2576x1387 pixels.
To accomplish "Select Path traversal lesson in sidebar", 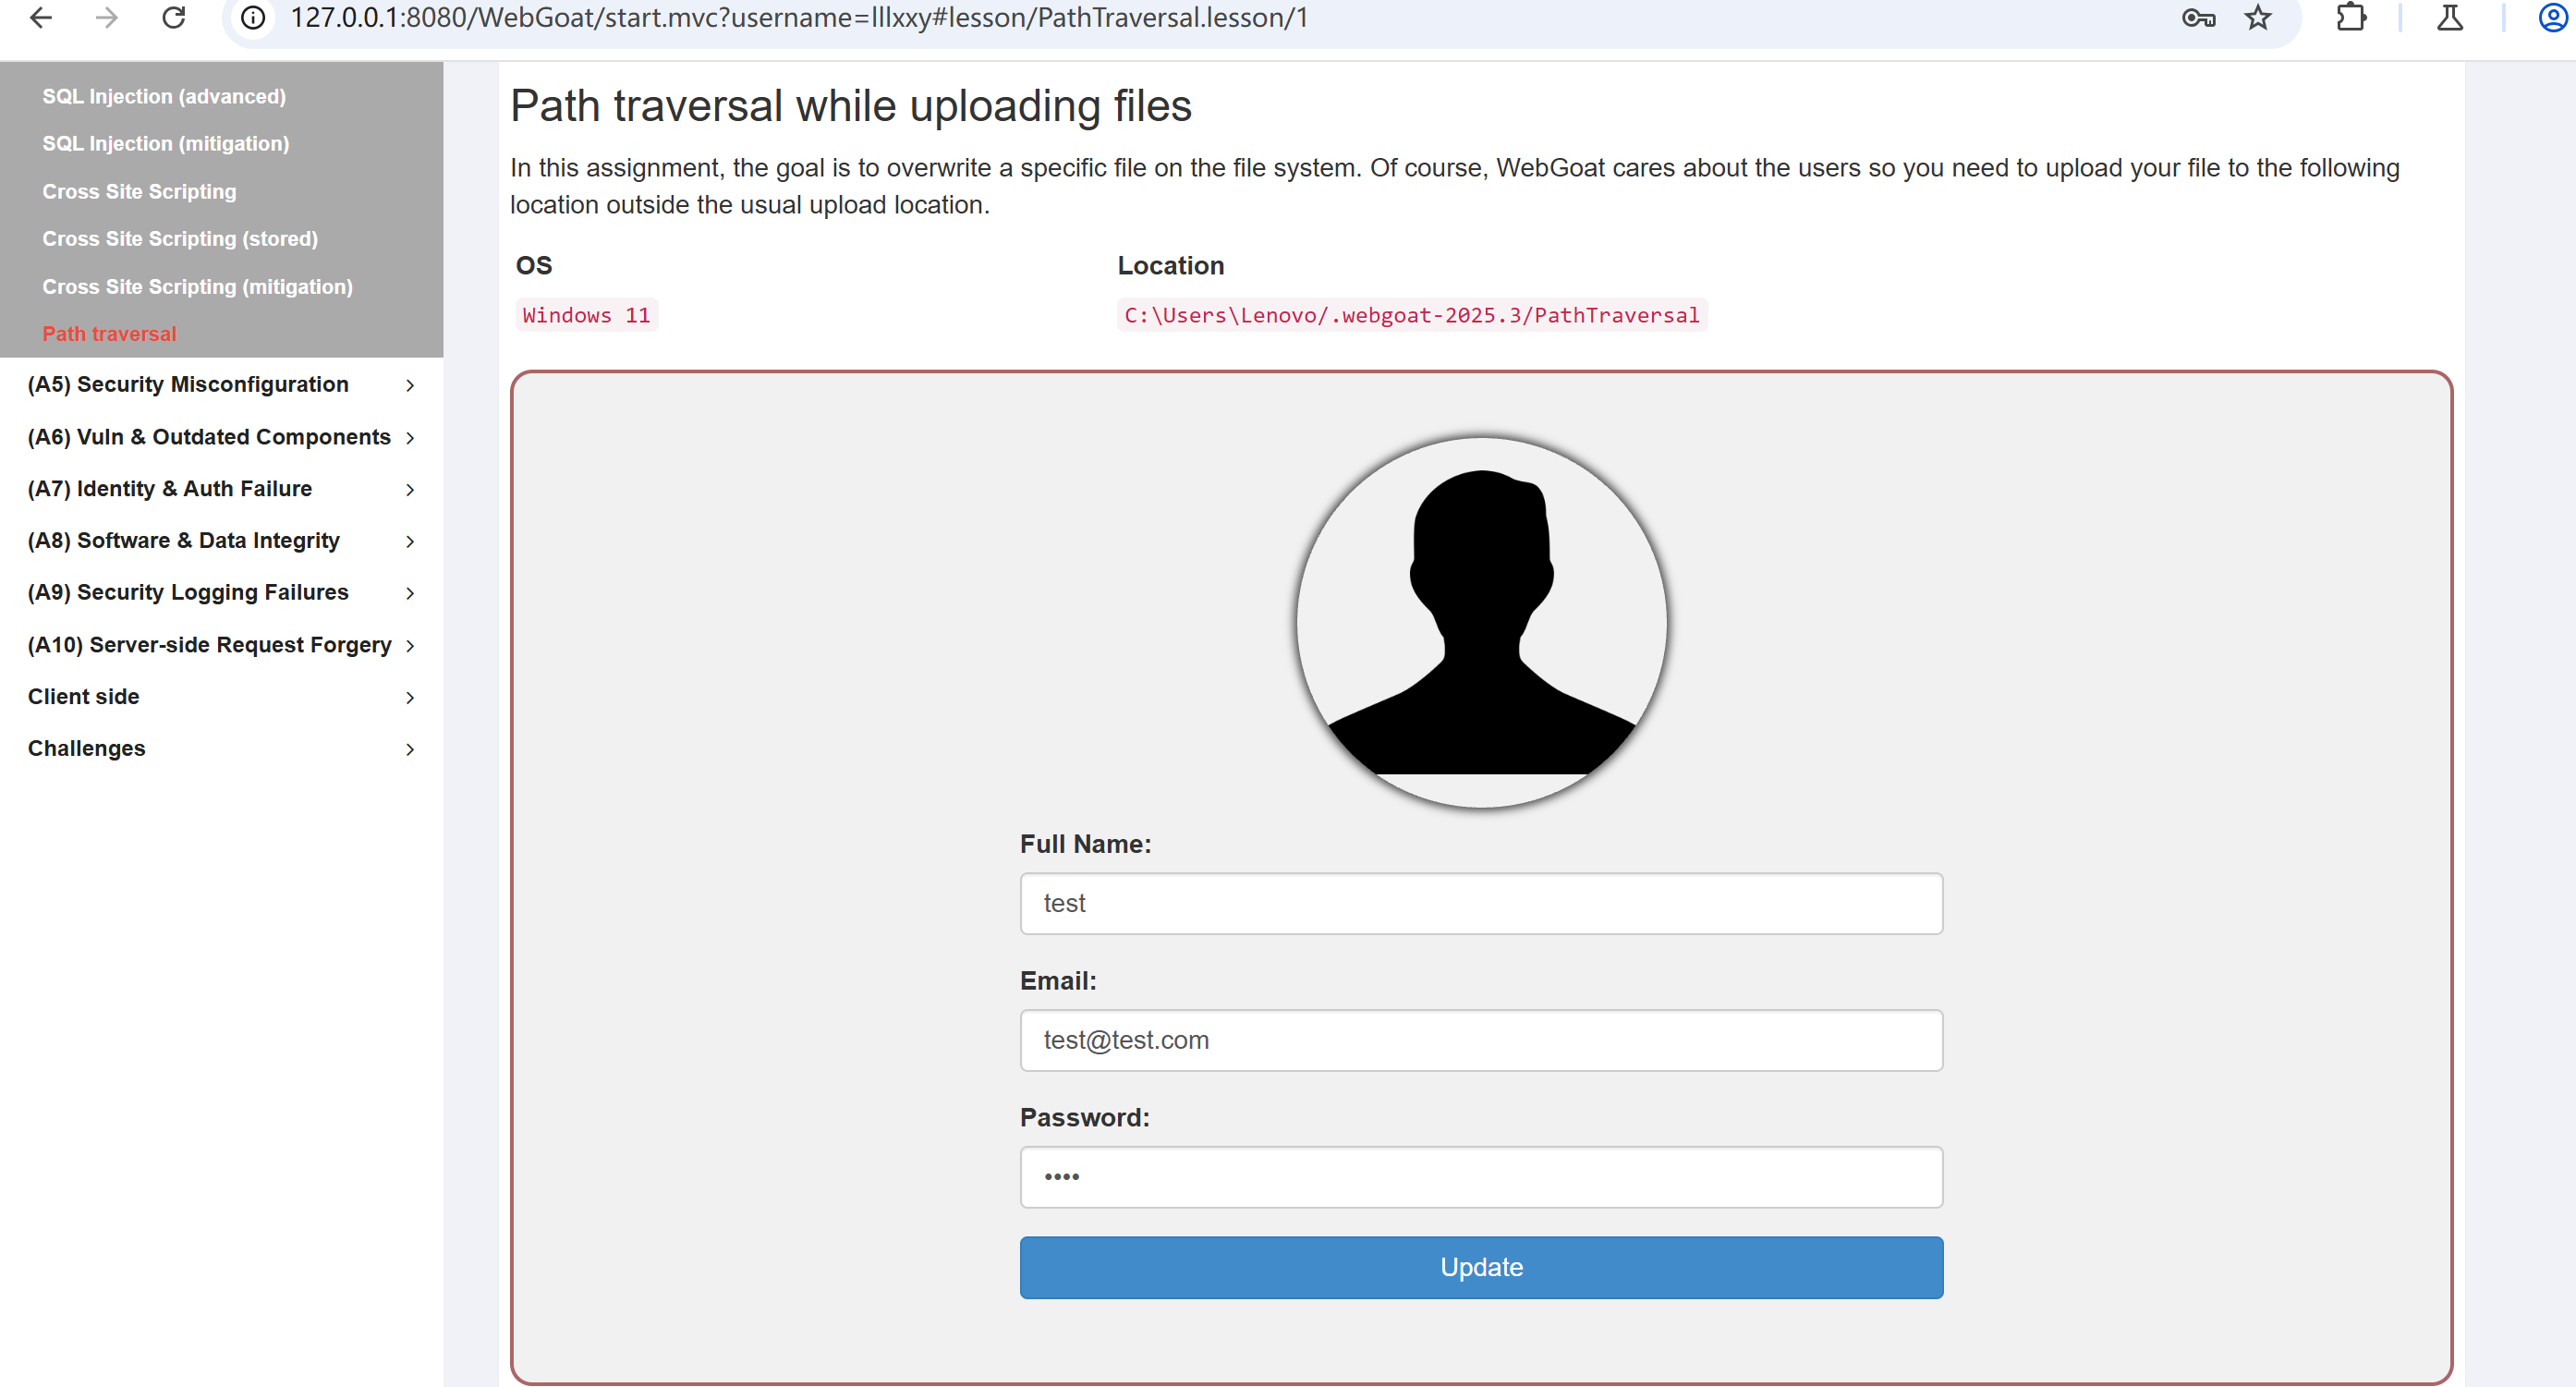I will tap(109, 334).
